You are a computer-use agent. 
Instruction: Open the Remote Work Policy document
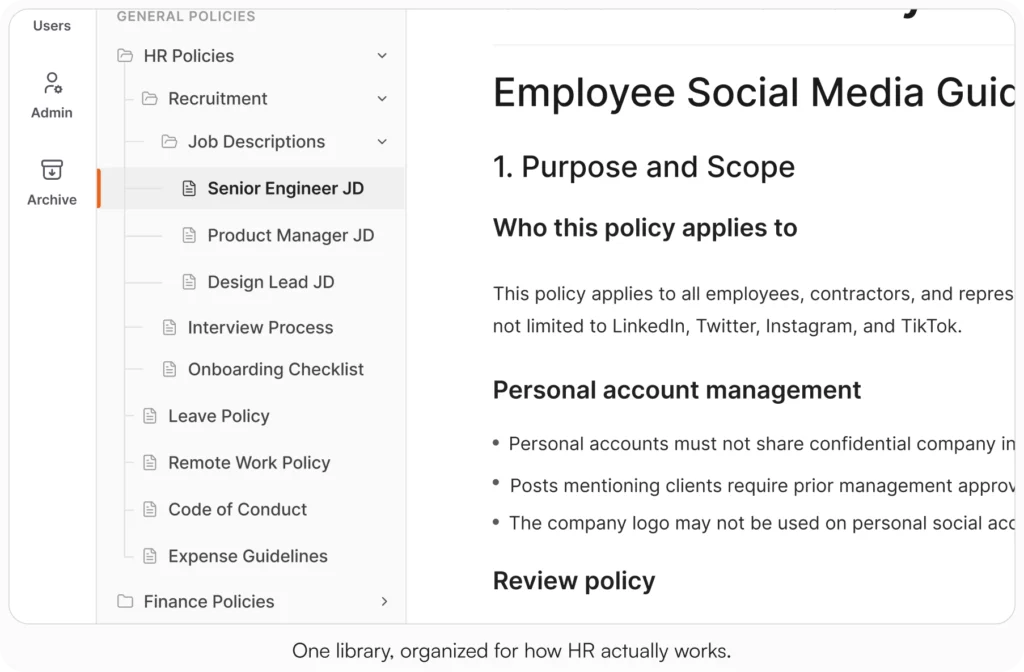tap(249, 463)
